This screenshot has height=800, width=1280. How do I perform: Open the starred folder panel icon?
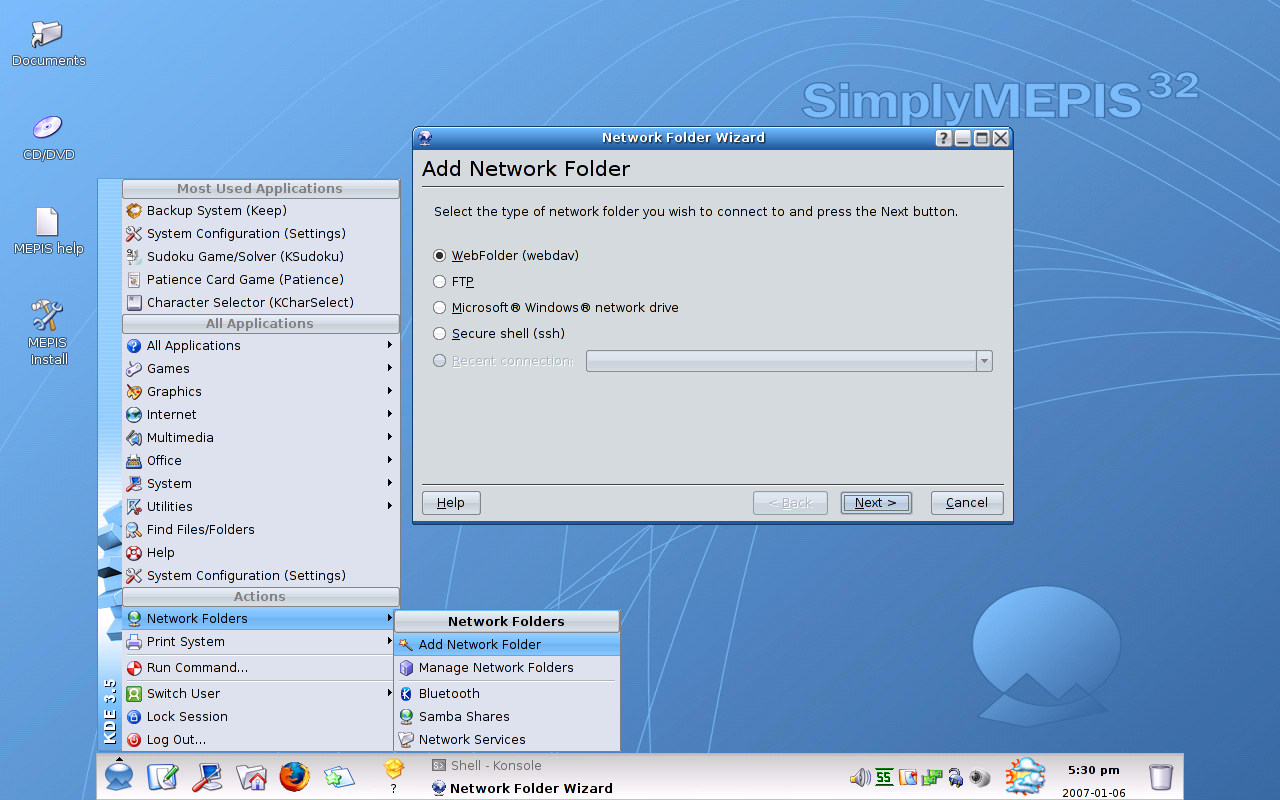[339, 777]
